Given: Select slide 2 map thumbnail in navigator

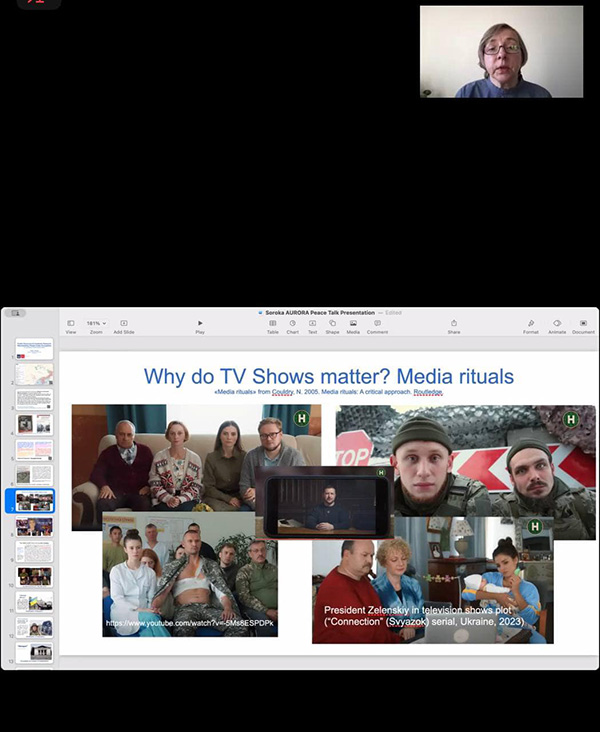Looking at the screenshot, I should pyautogui.click(x=35, y=374).
